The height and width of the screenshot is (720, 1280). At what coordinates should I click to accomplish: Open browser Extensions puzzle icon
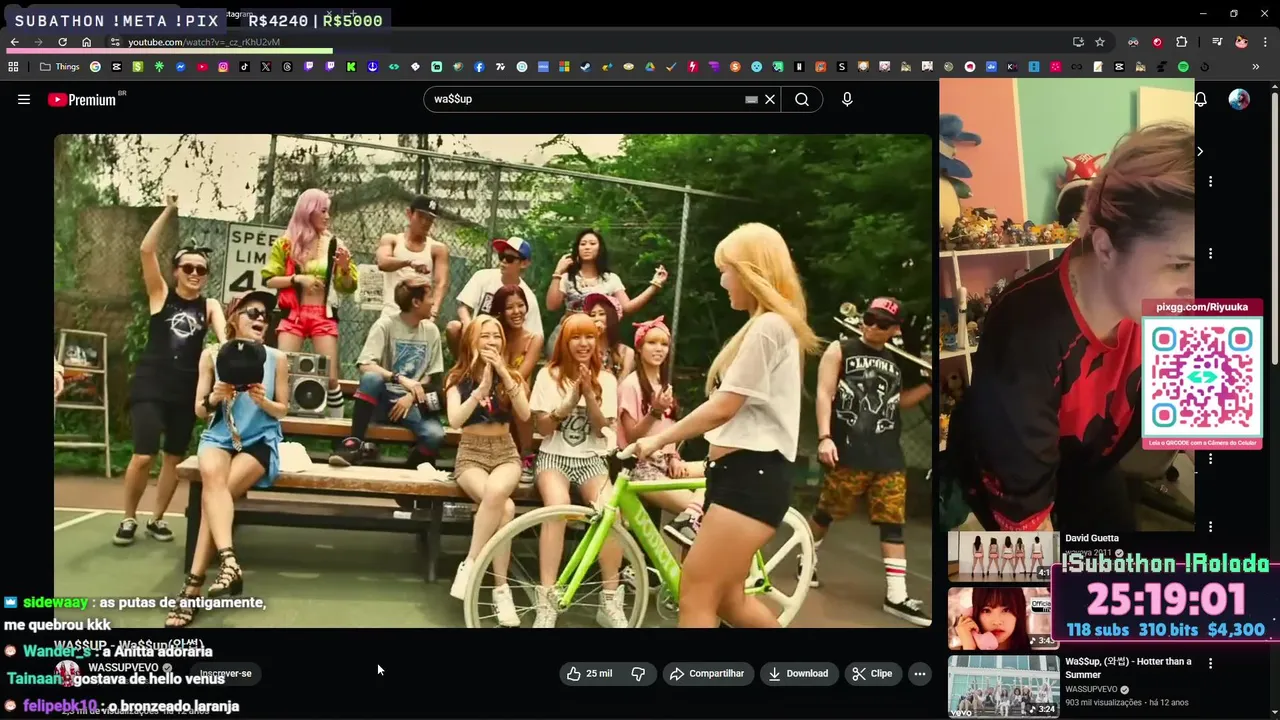[1181, 42]
